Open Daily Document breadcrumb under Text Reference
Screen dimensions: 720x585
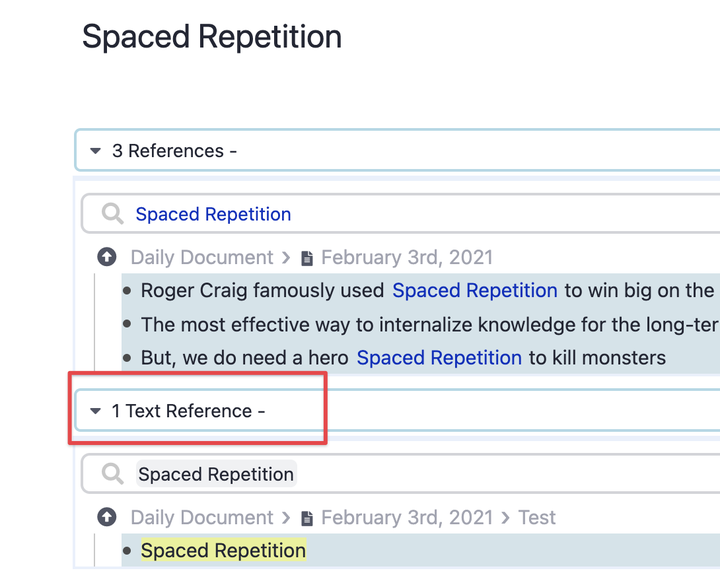point(202,518)
